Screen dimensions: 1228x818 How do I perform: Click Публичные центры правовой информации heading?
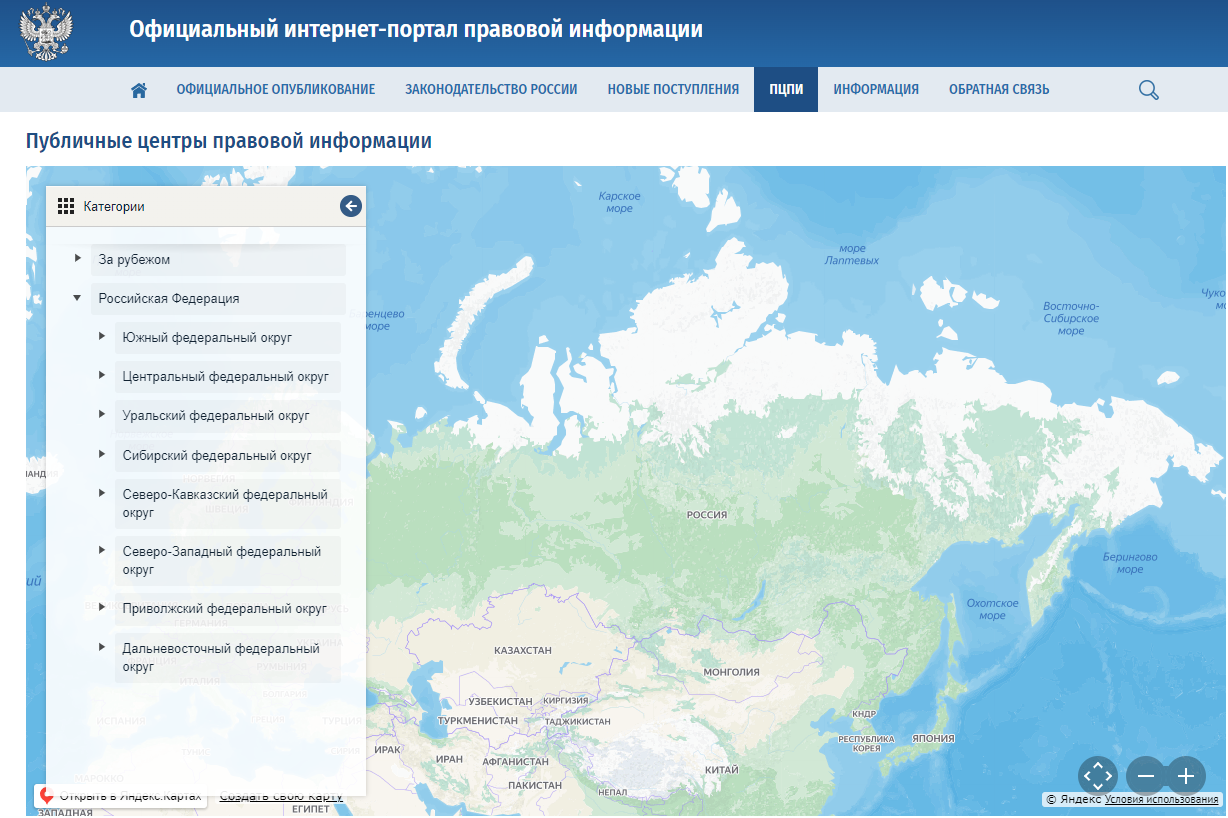point(229,141)
